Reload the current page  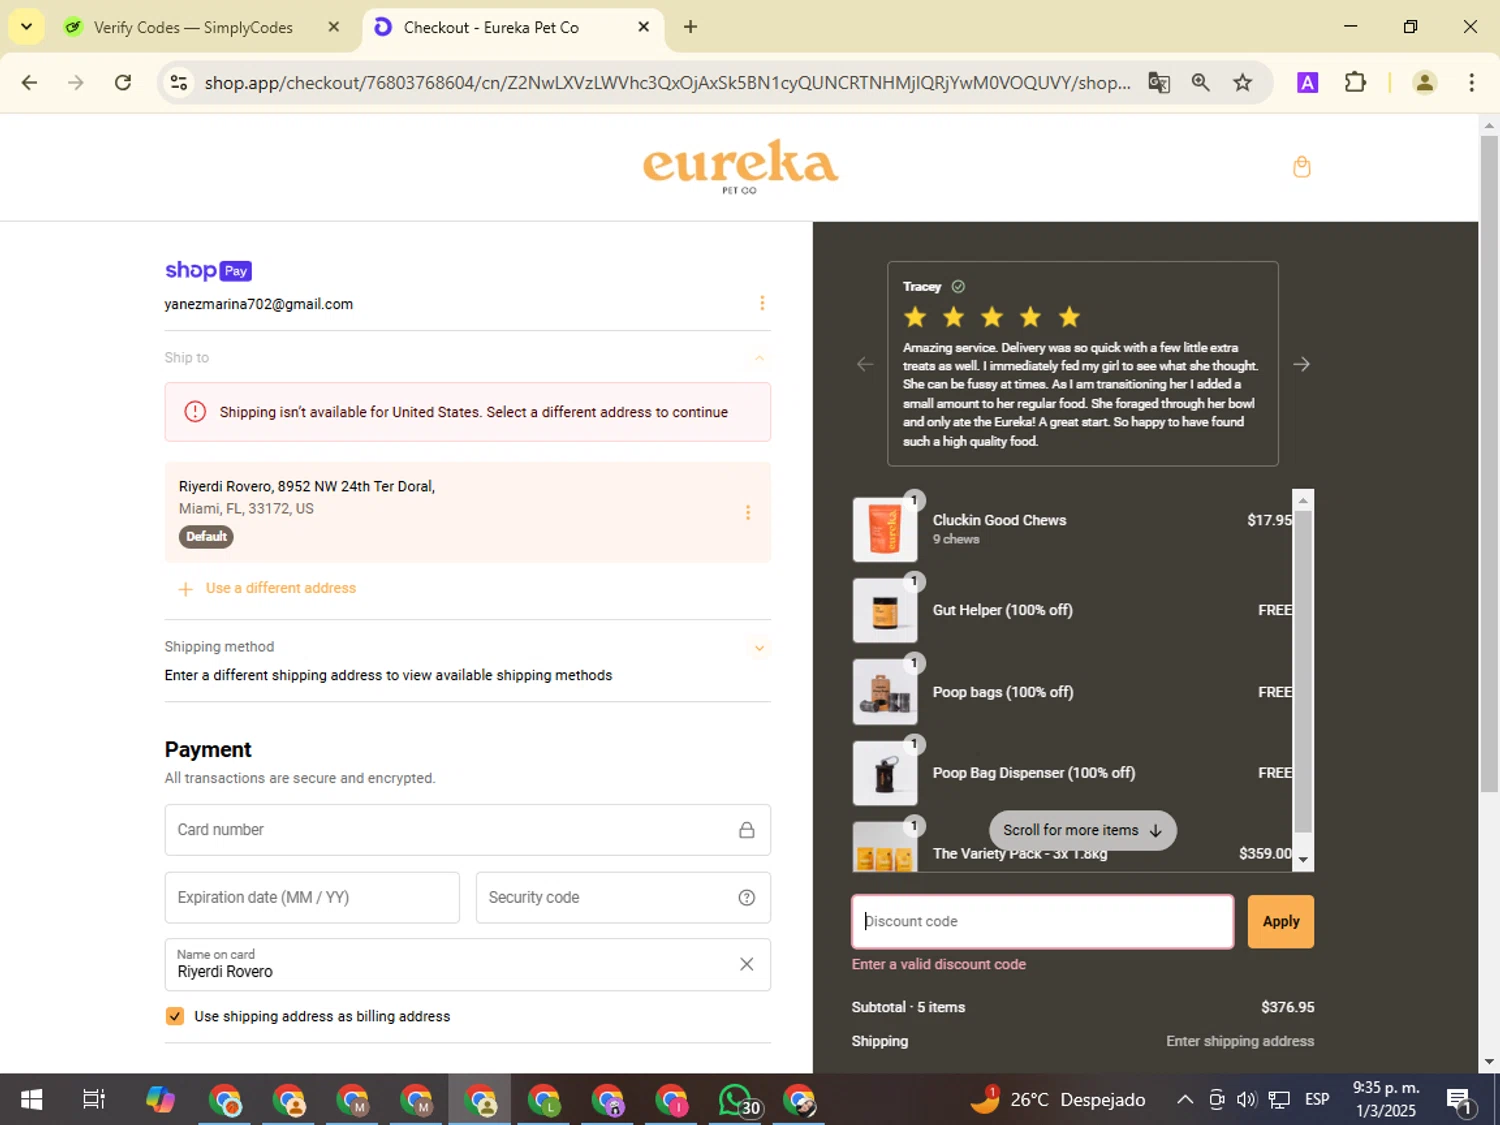pyautogui.click(x=123, y=82)
